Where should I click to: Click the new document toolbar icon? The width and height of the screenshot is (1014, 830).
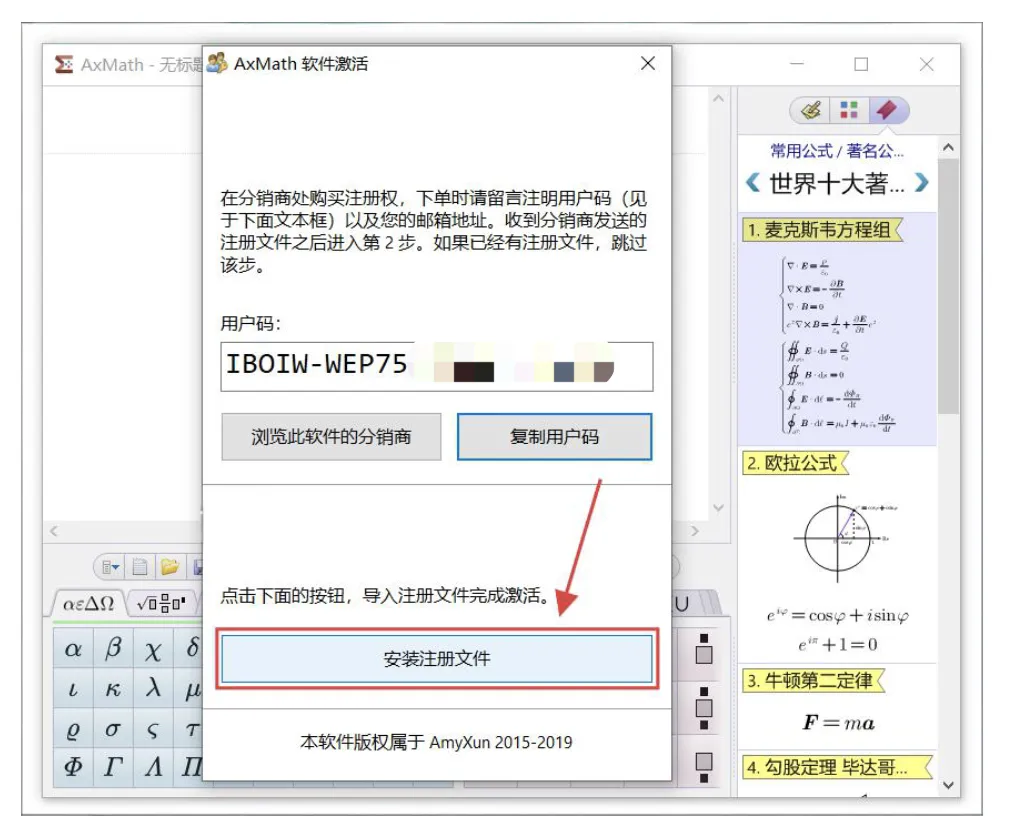pos(140,567)
